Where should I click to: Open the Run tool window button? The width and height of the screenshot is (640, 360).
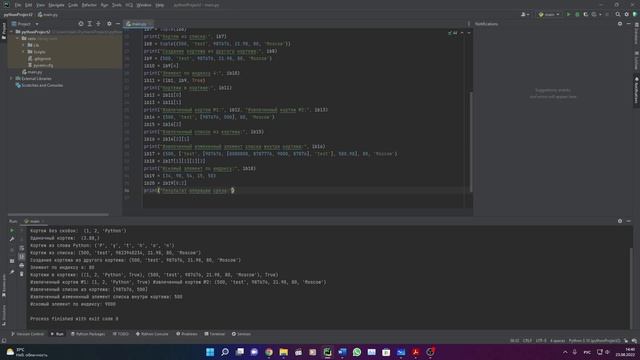pyautogui.click(x=57, y=334)
